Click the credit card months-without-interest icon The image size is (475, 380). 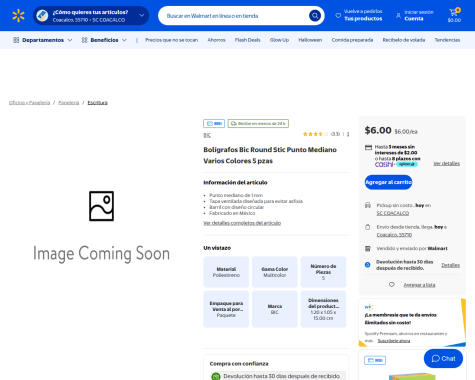[368, 147]
